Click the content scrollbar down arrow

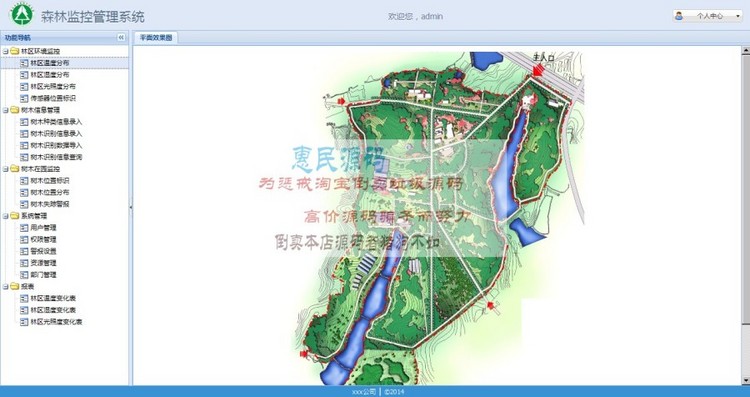[746, 380]
